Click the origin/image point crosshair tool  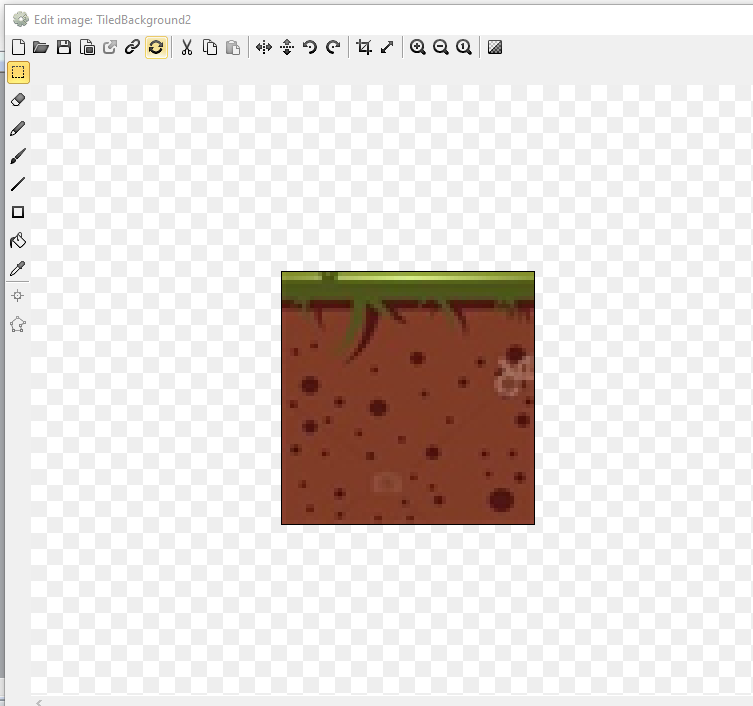tap(18, 296)
